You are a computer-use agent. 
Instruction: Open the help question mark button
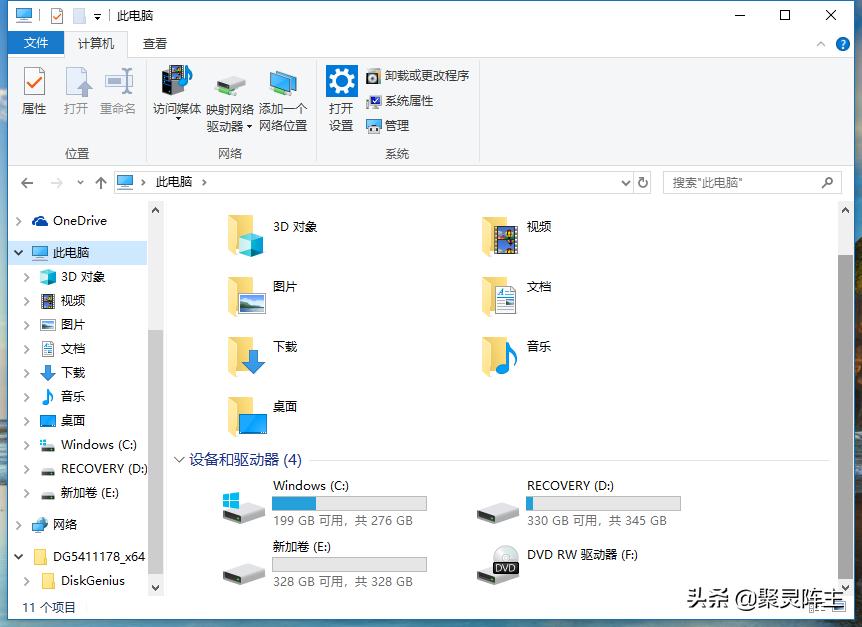tap(845, 43)
